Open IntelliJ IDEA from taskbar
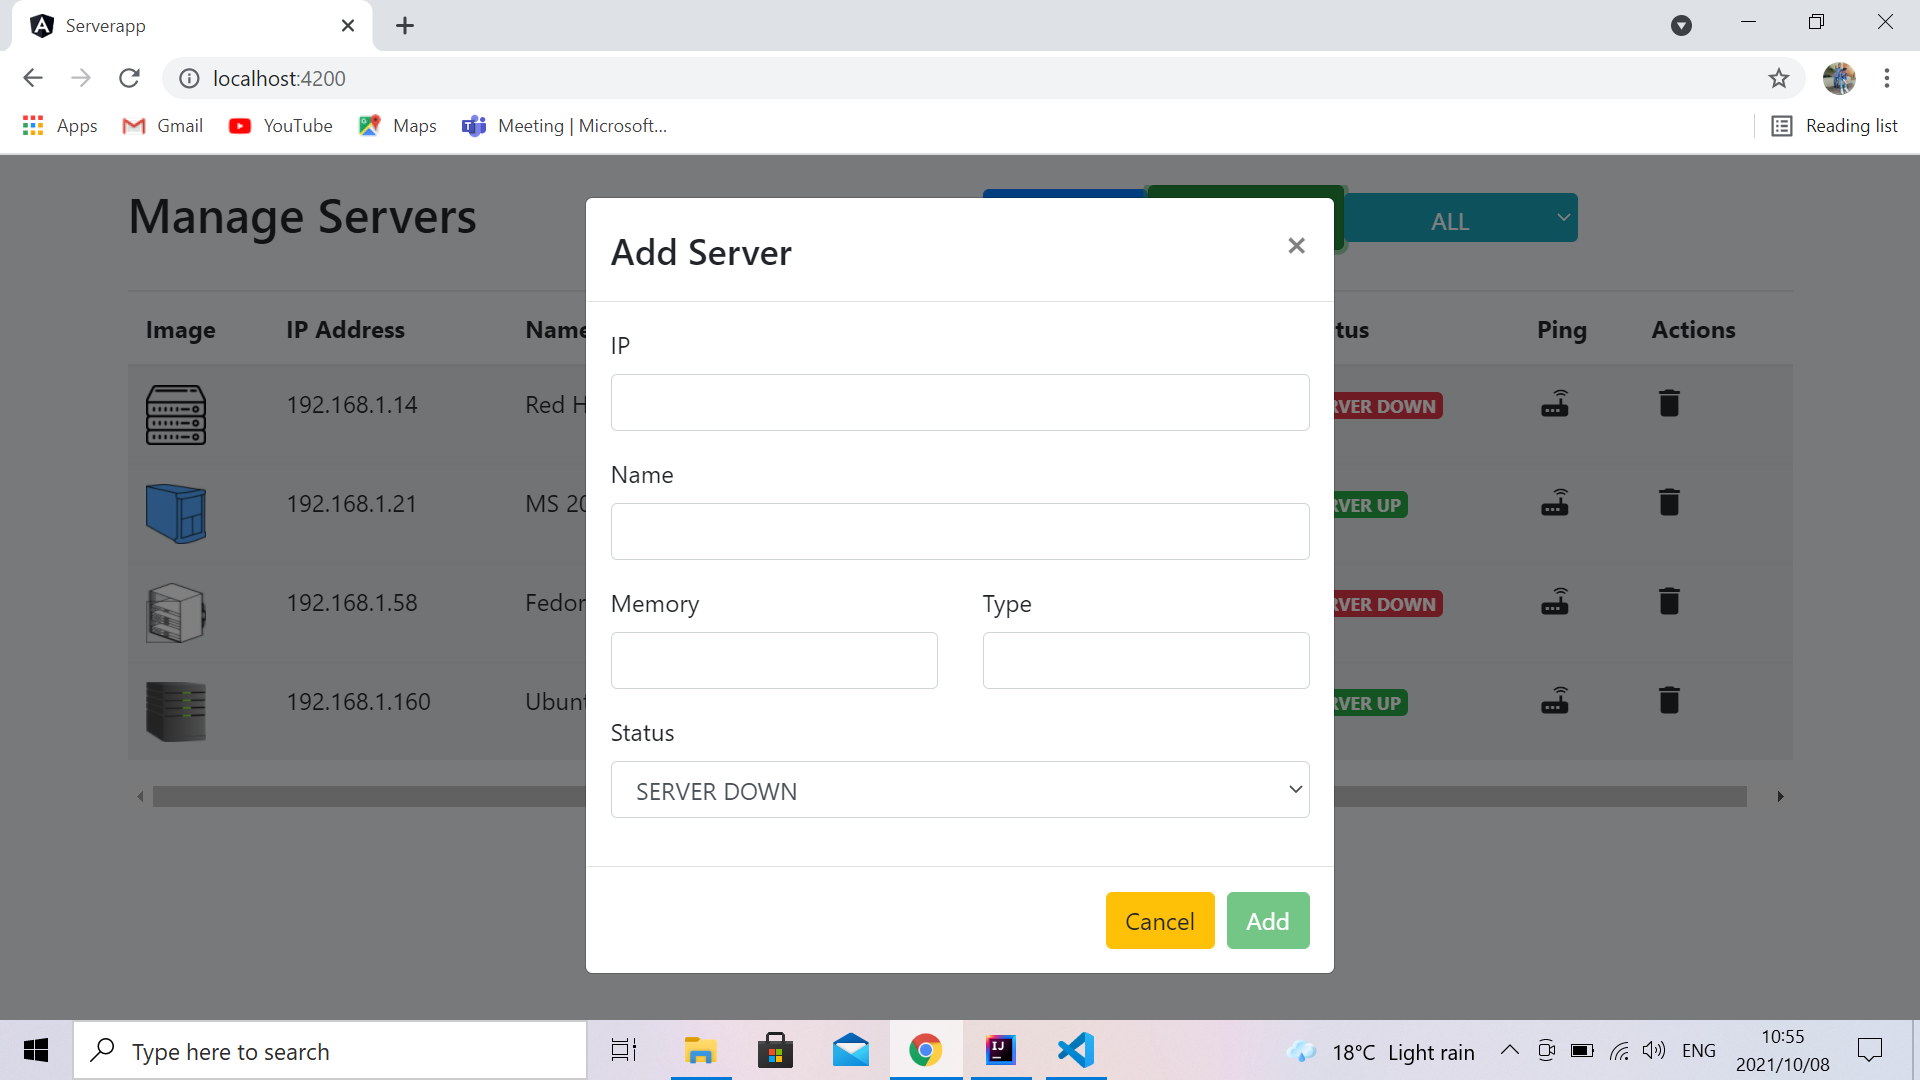Image resolution: width=1920 pixels, height=1080 pixels. [1001, 1050]
